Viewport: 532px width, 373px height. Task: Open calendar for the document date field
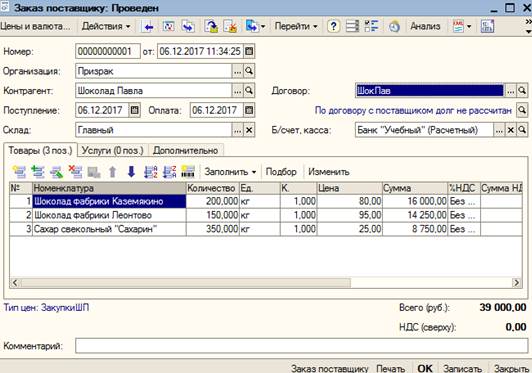249,51
